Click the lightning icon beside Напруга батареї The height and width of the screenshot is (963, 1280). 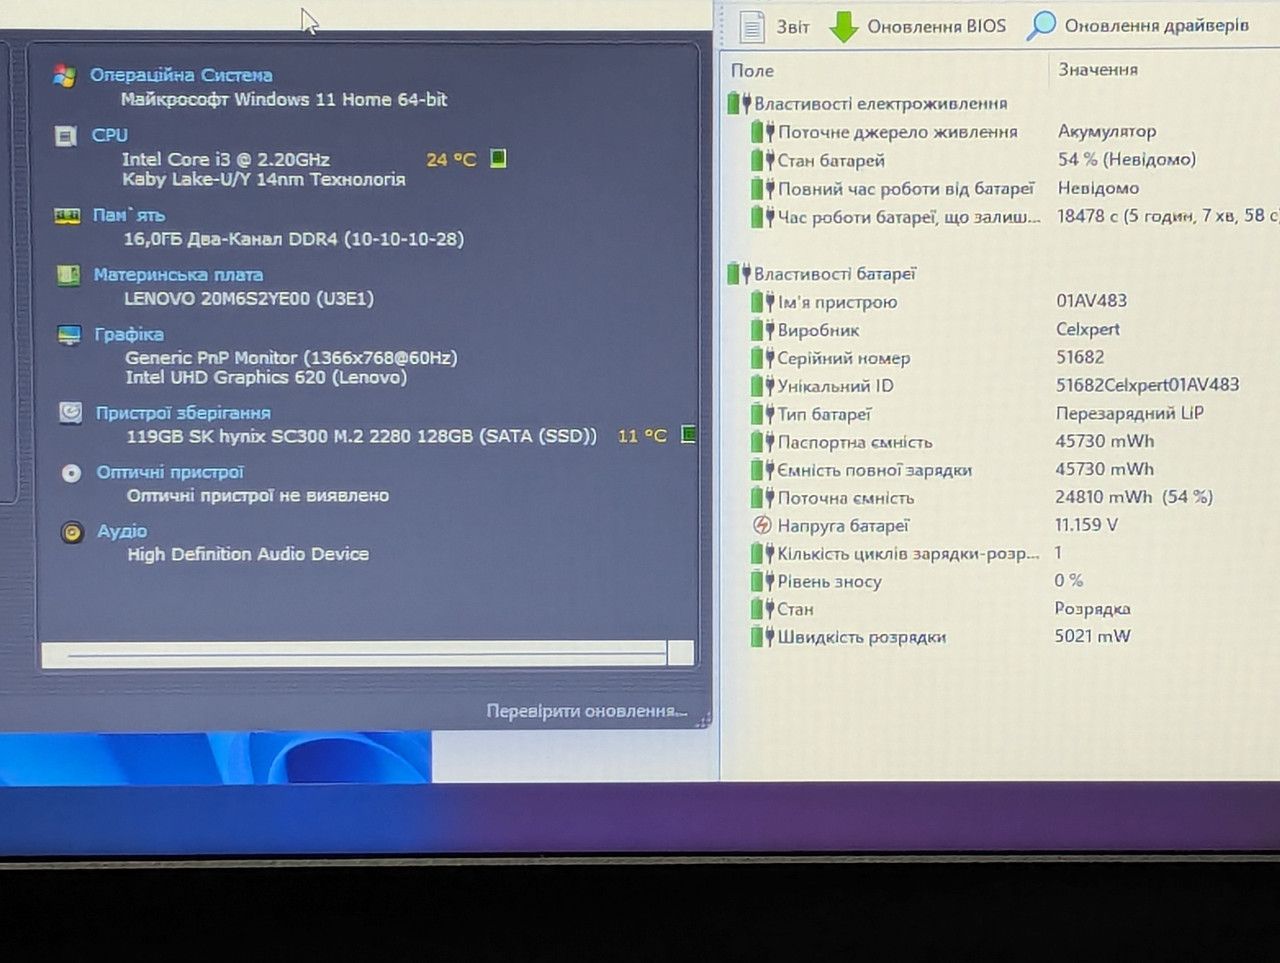[x=762, y=525]
